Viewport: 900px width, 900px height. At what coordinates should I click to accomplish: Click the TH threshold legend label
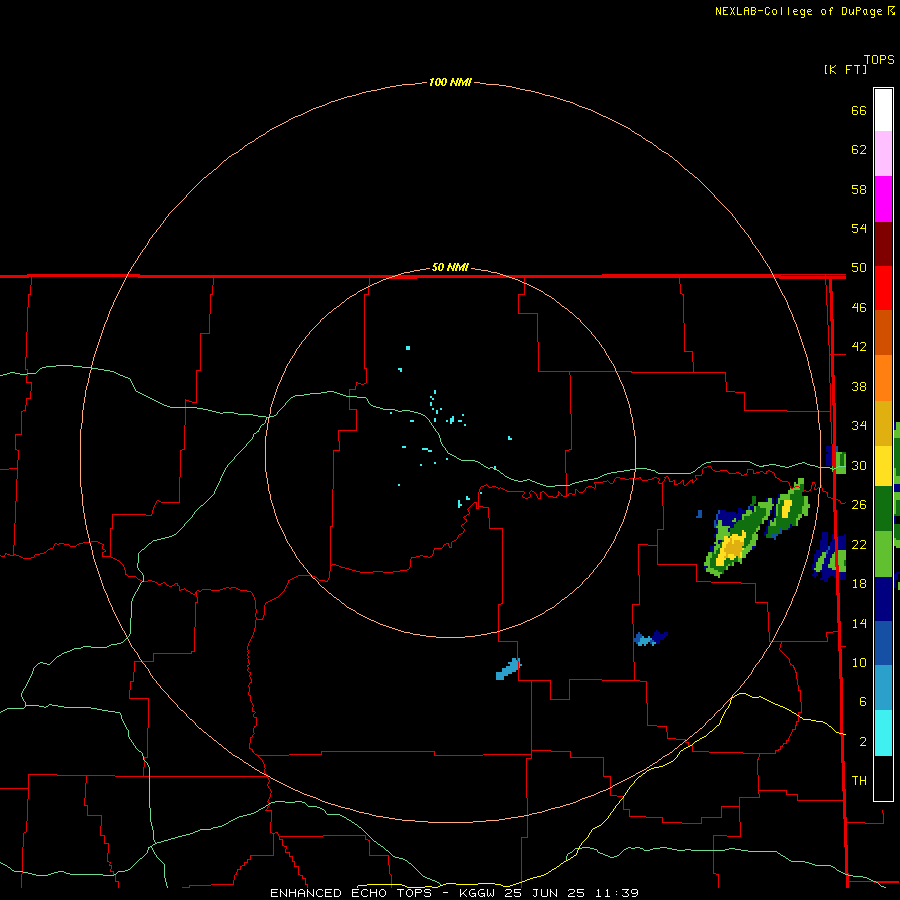pos(859,781)
